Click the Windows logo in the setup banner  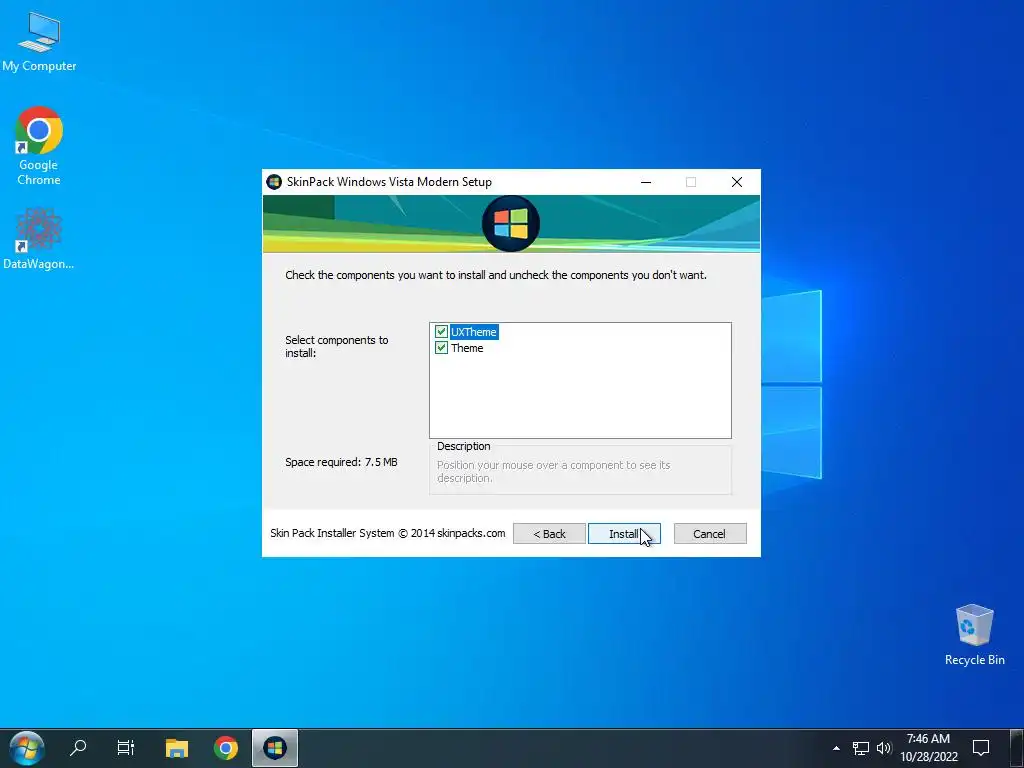click(511, 223)
